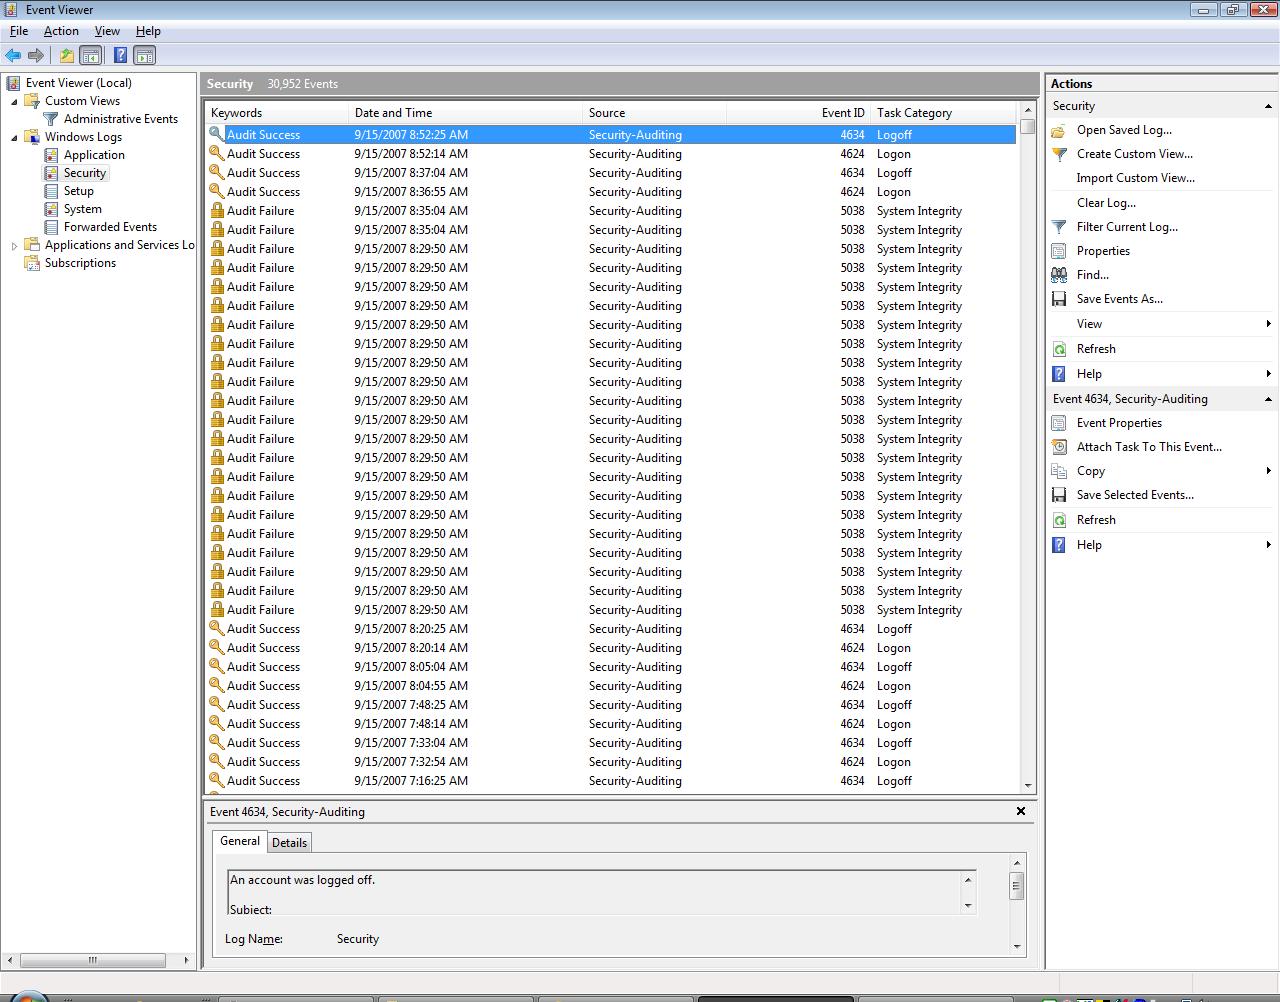Toggle the Action pane visibility in the toolbar
1280x1002 pixels.
(145, 55)
